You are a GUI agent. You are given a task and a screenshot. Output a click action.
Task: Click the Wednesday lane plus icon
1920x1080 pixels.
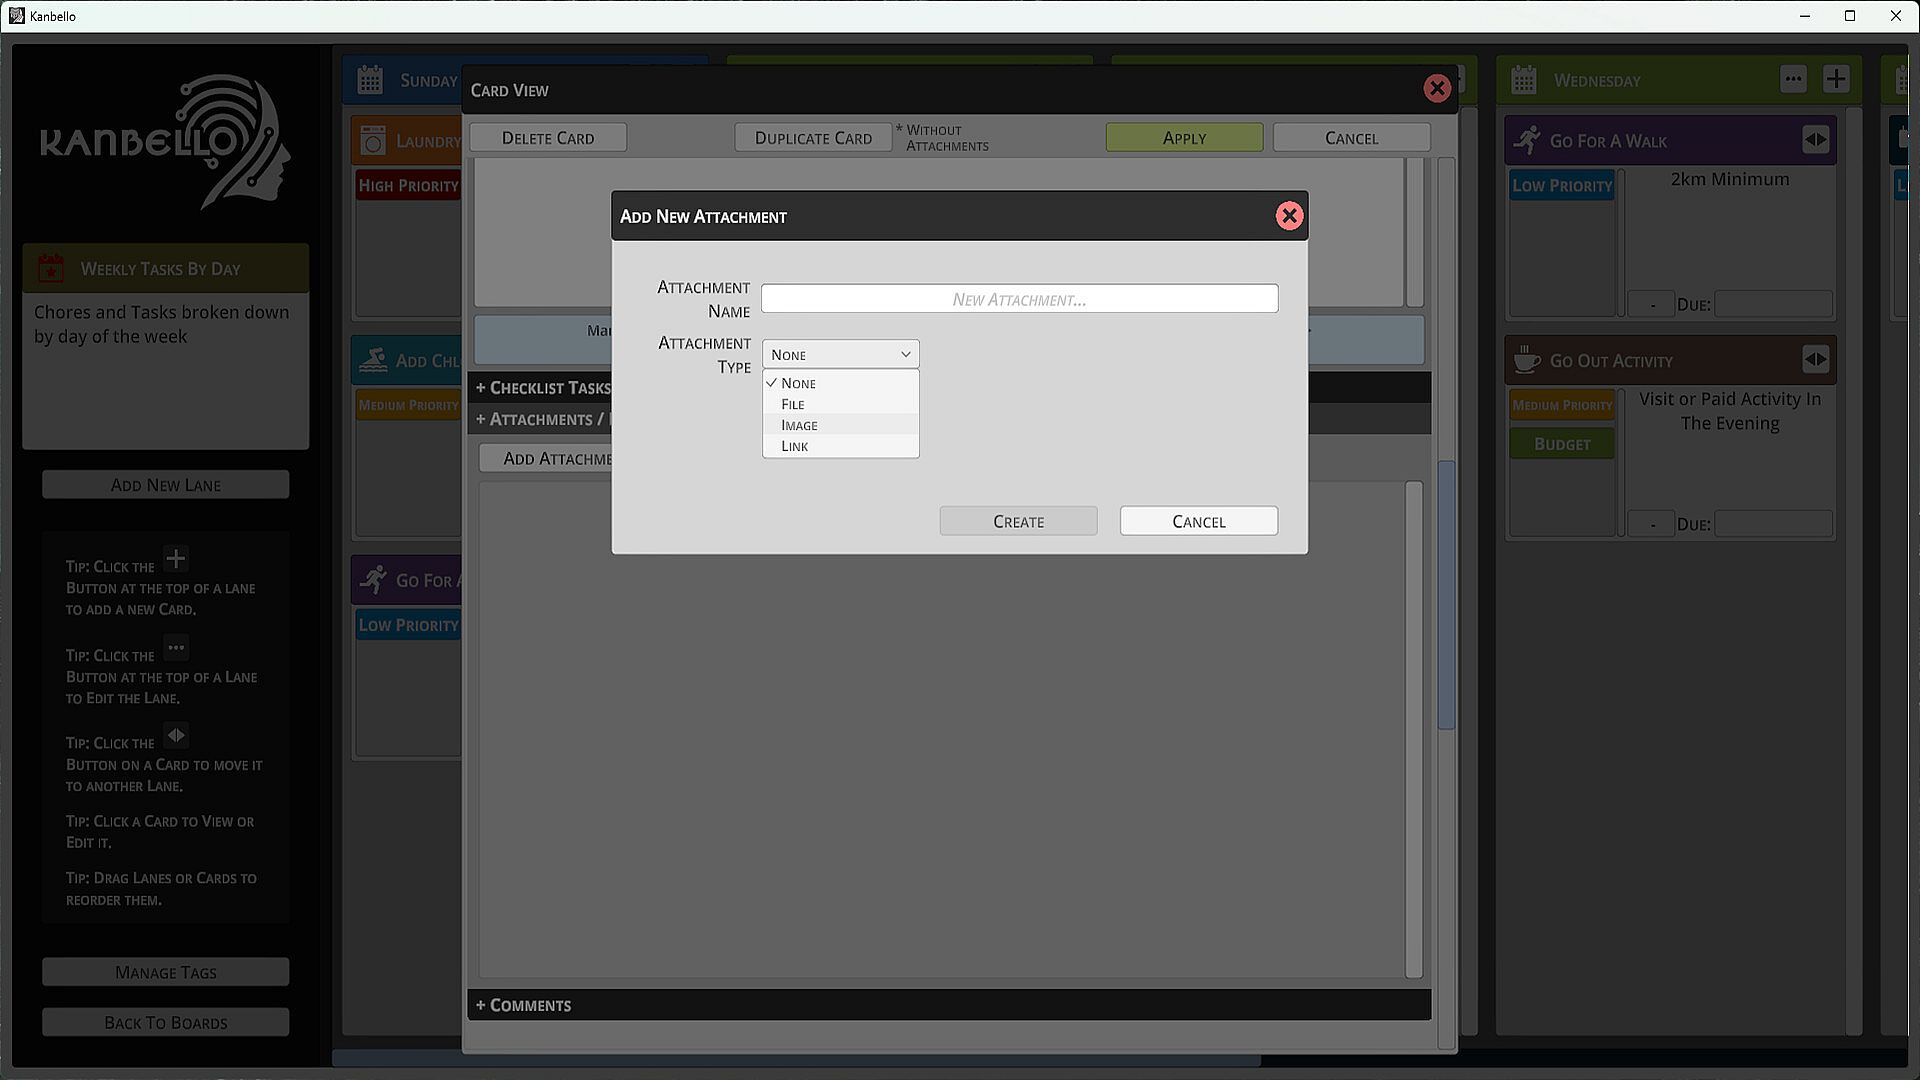click(x=1836, y=79)
